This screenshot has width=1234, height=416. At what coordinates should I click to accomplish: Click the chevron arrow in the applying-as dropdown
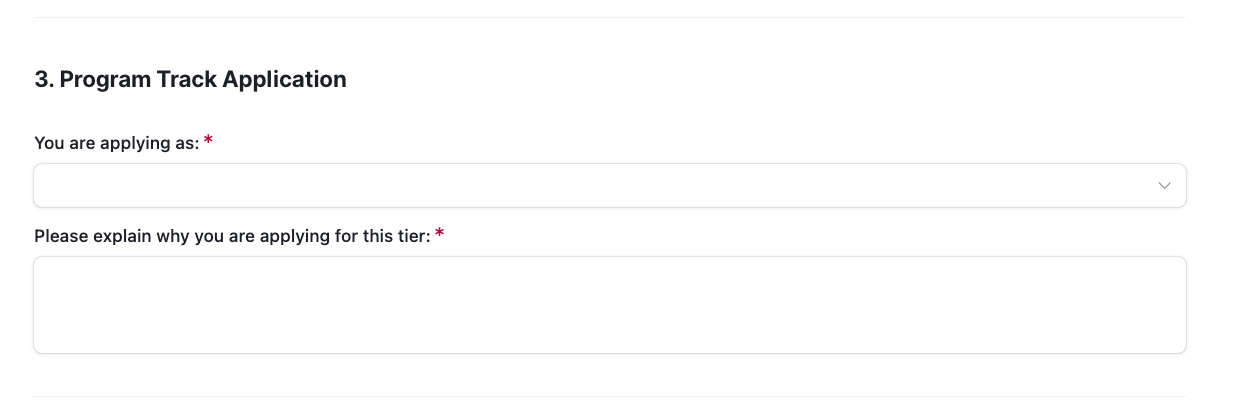point(1164,186)
